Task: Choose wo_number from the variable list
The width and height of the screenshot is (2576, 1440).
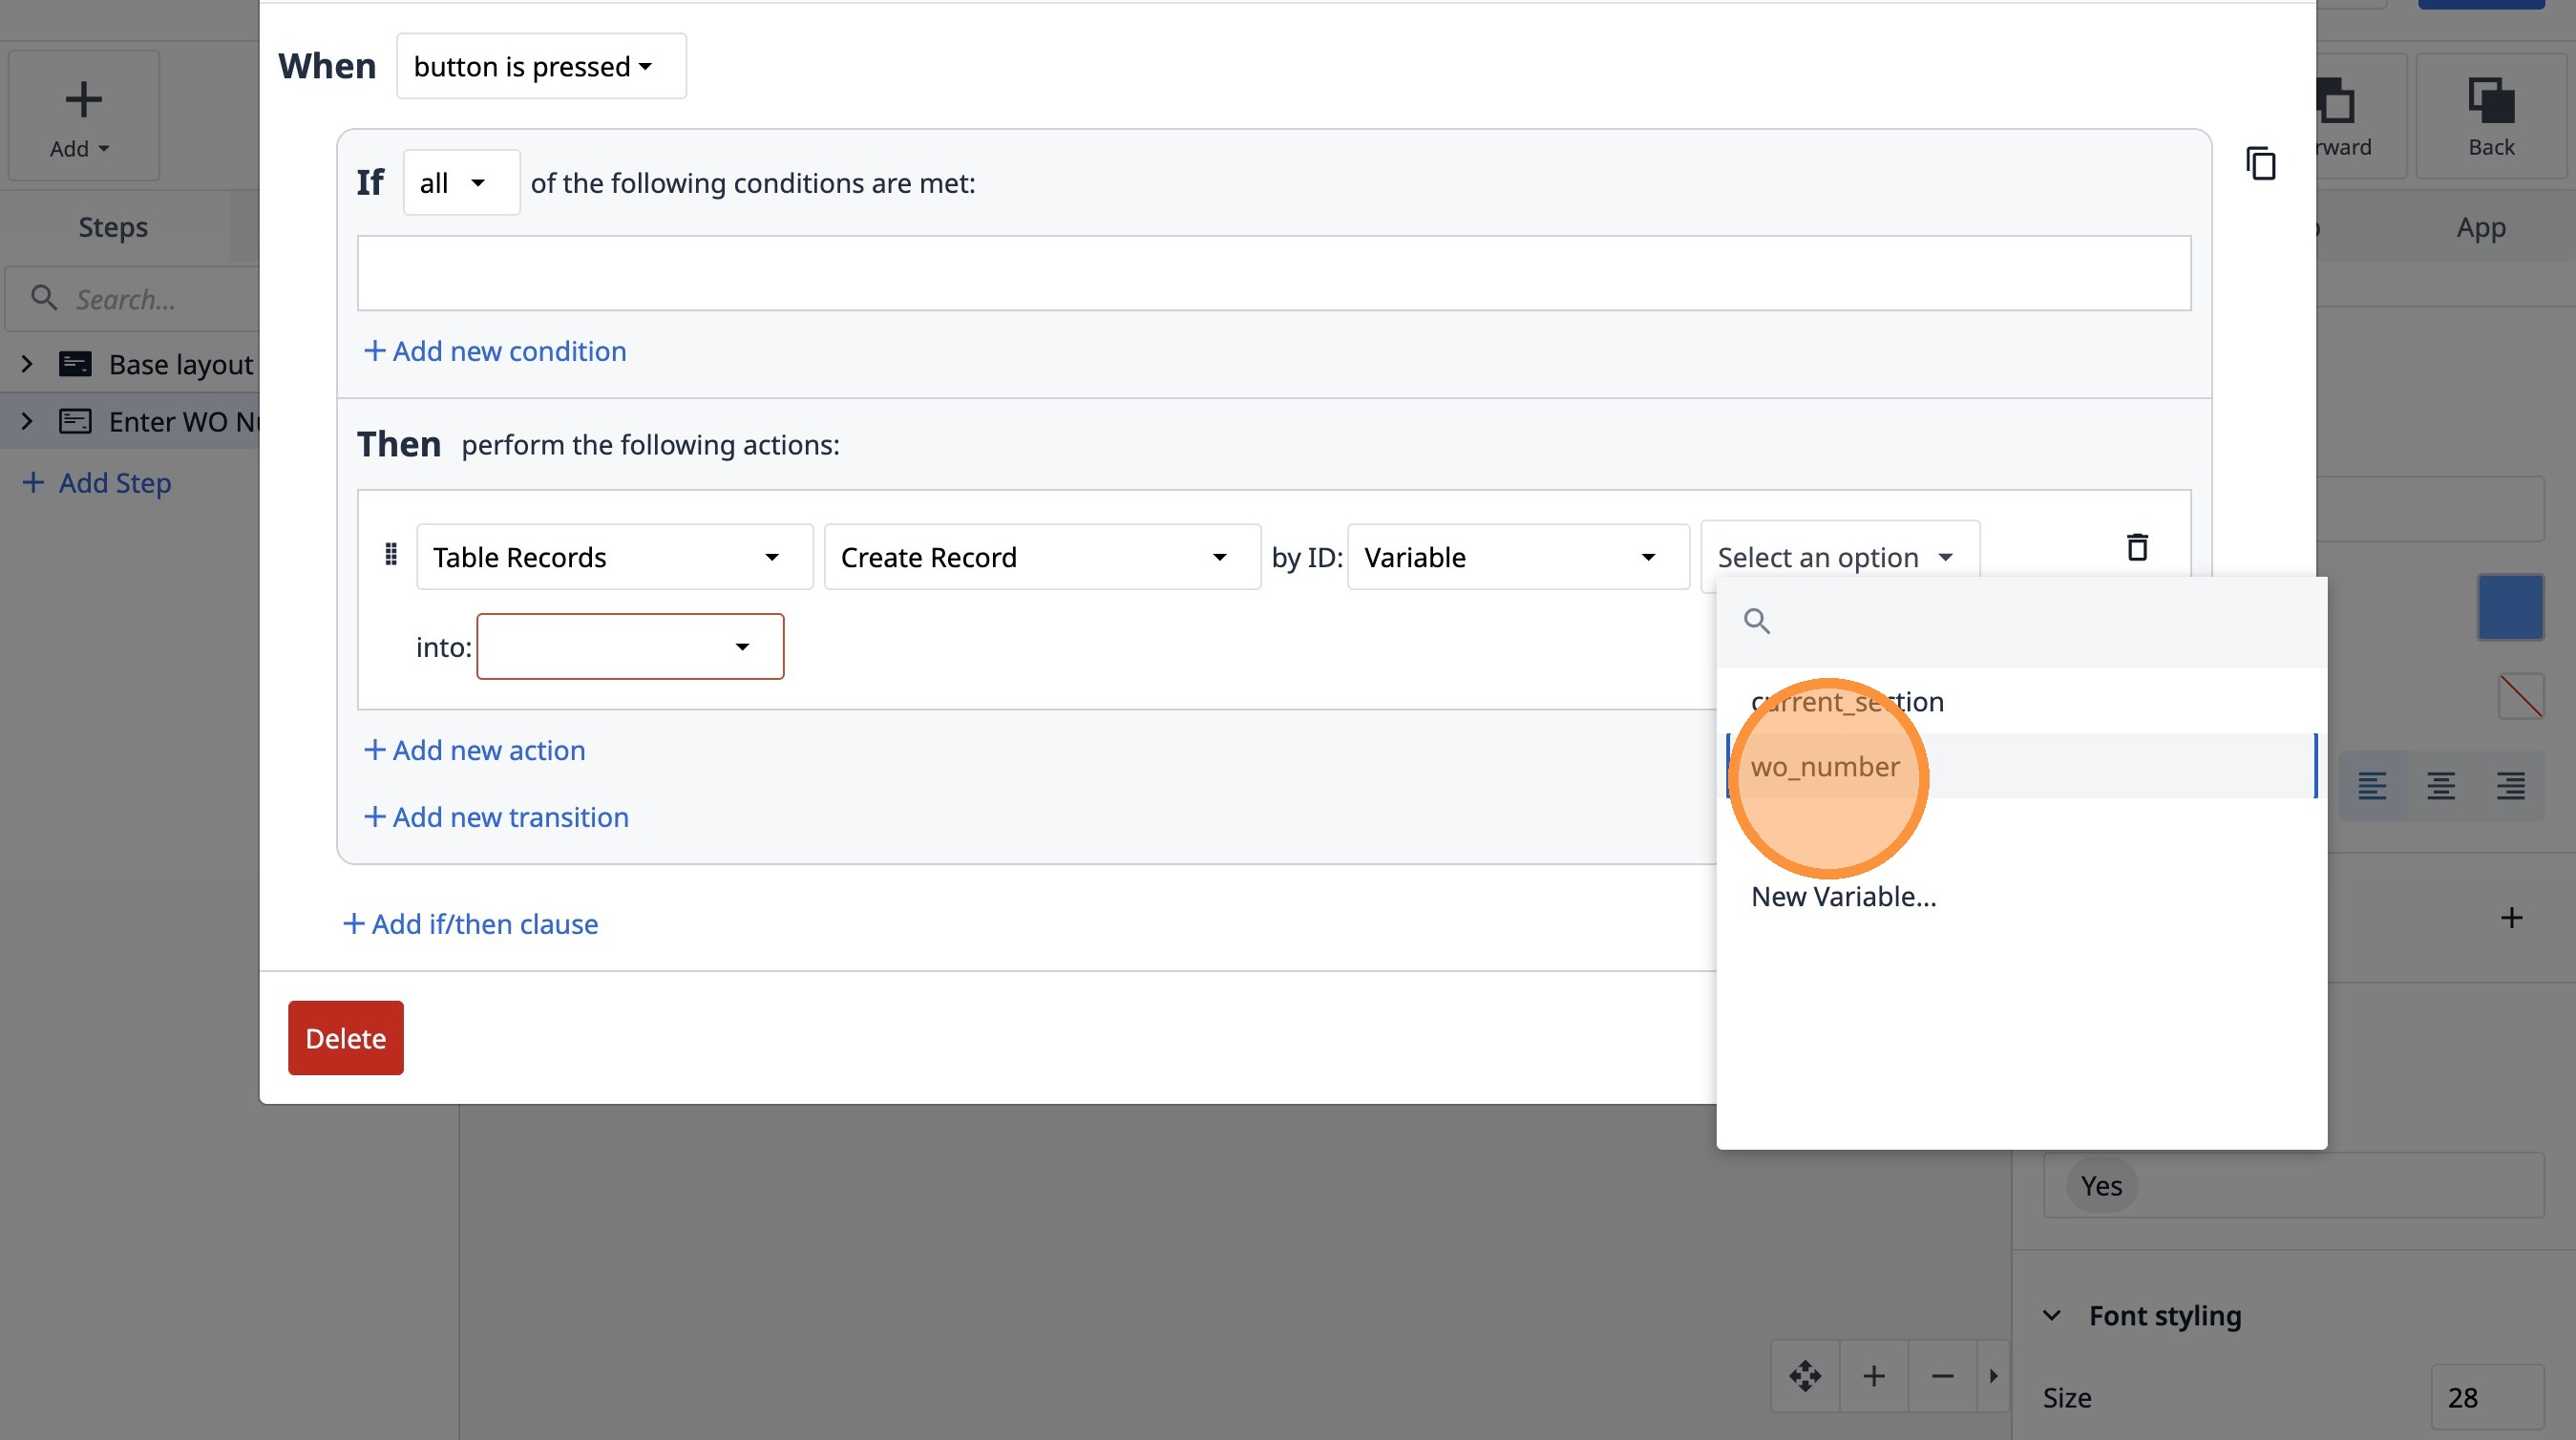Action: [x=1826, y=767]
